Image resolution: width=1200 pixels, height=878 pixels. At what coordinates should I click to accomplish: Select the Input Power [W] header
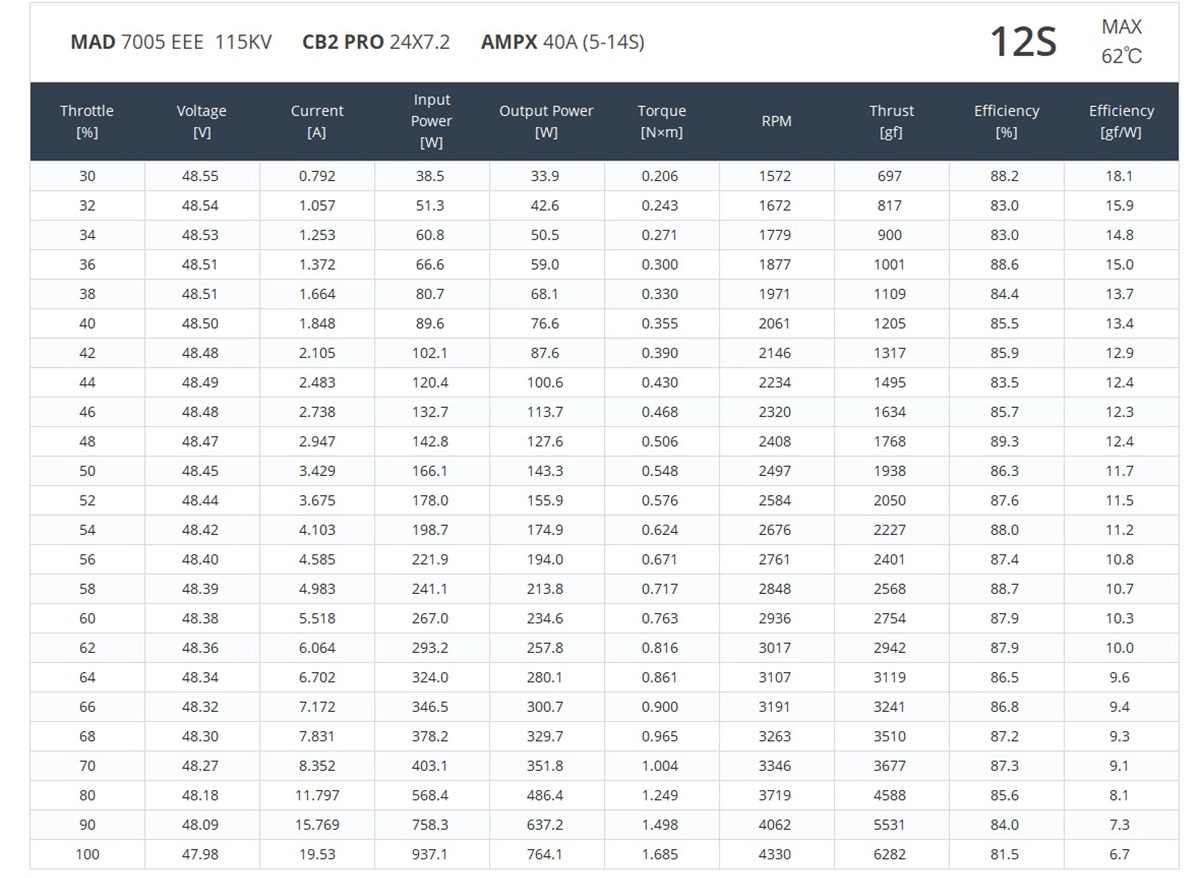pos(432,121)
